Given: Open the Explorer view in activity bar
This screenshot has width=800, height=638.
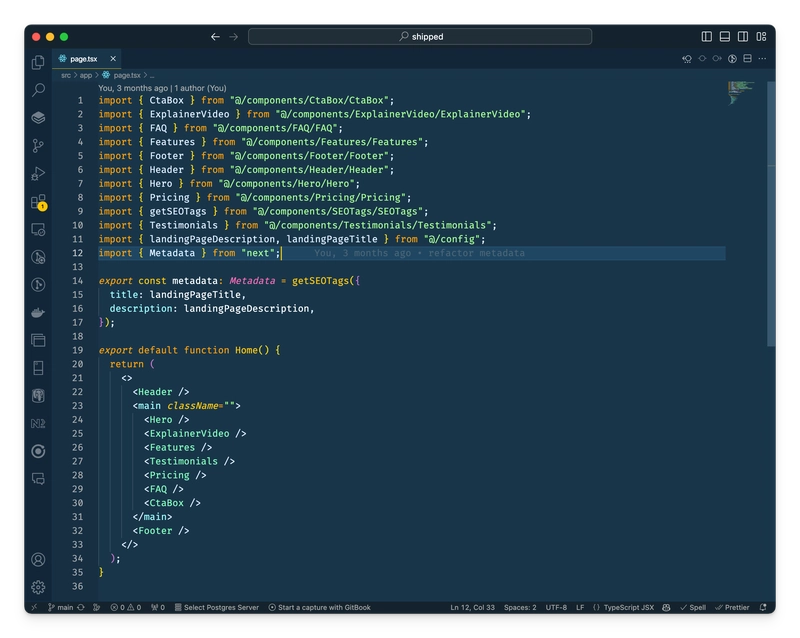Looking at the screenshot, I should (x=38, y=62).
